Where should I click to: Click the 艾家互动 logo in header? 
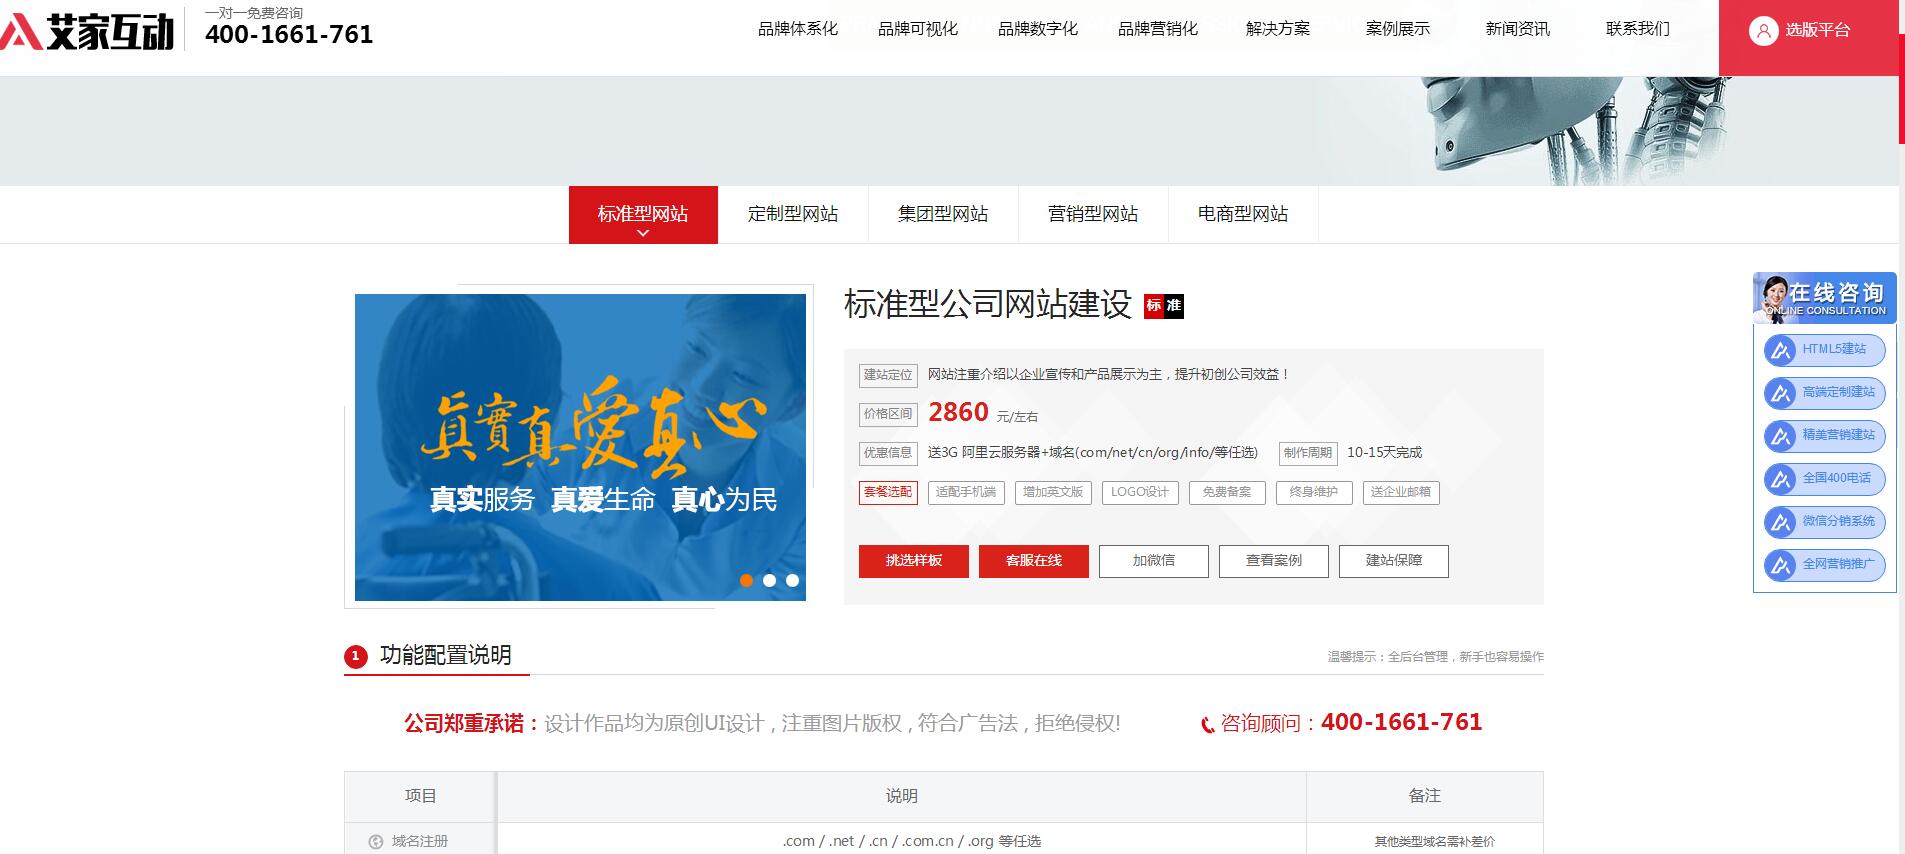click(x=88, y=32)
